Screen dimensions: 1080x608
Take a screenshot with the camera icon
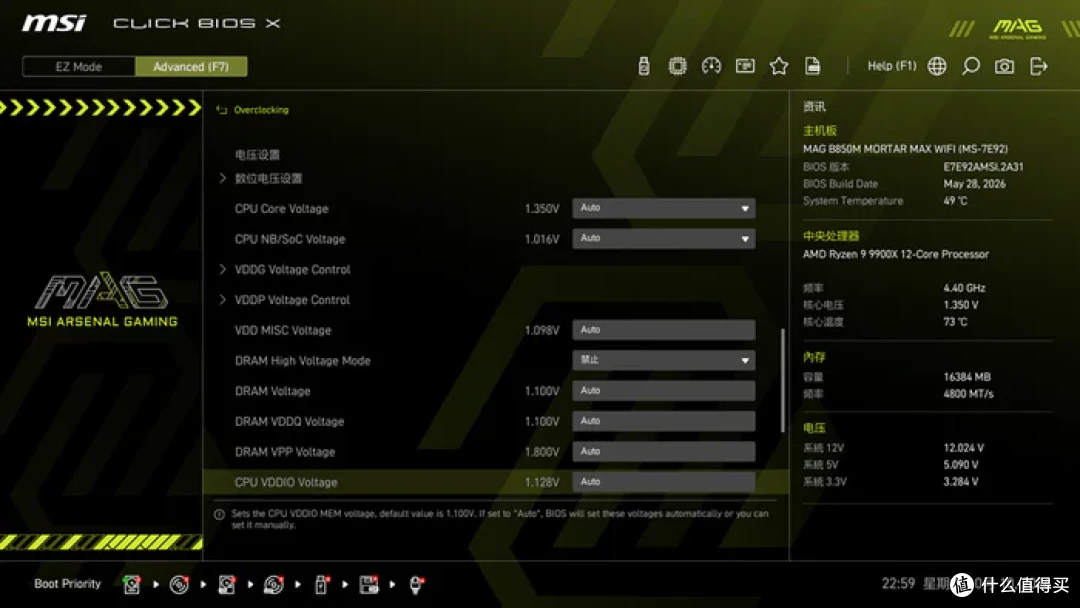coord(1004,66)
